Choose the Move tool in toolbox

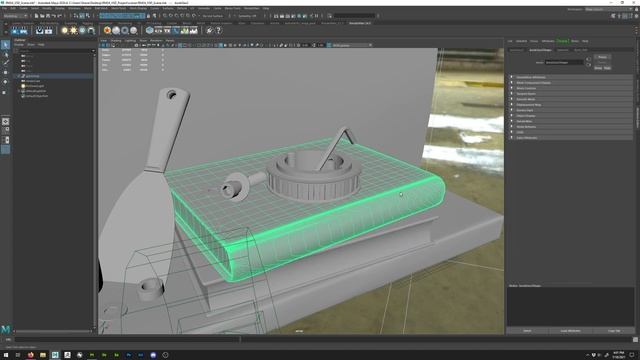pyautogui.click(x=5, y=72)
